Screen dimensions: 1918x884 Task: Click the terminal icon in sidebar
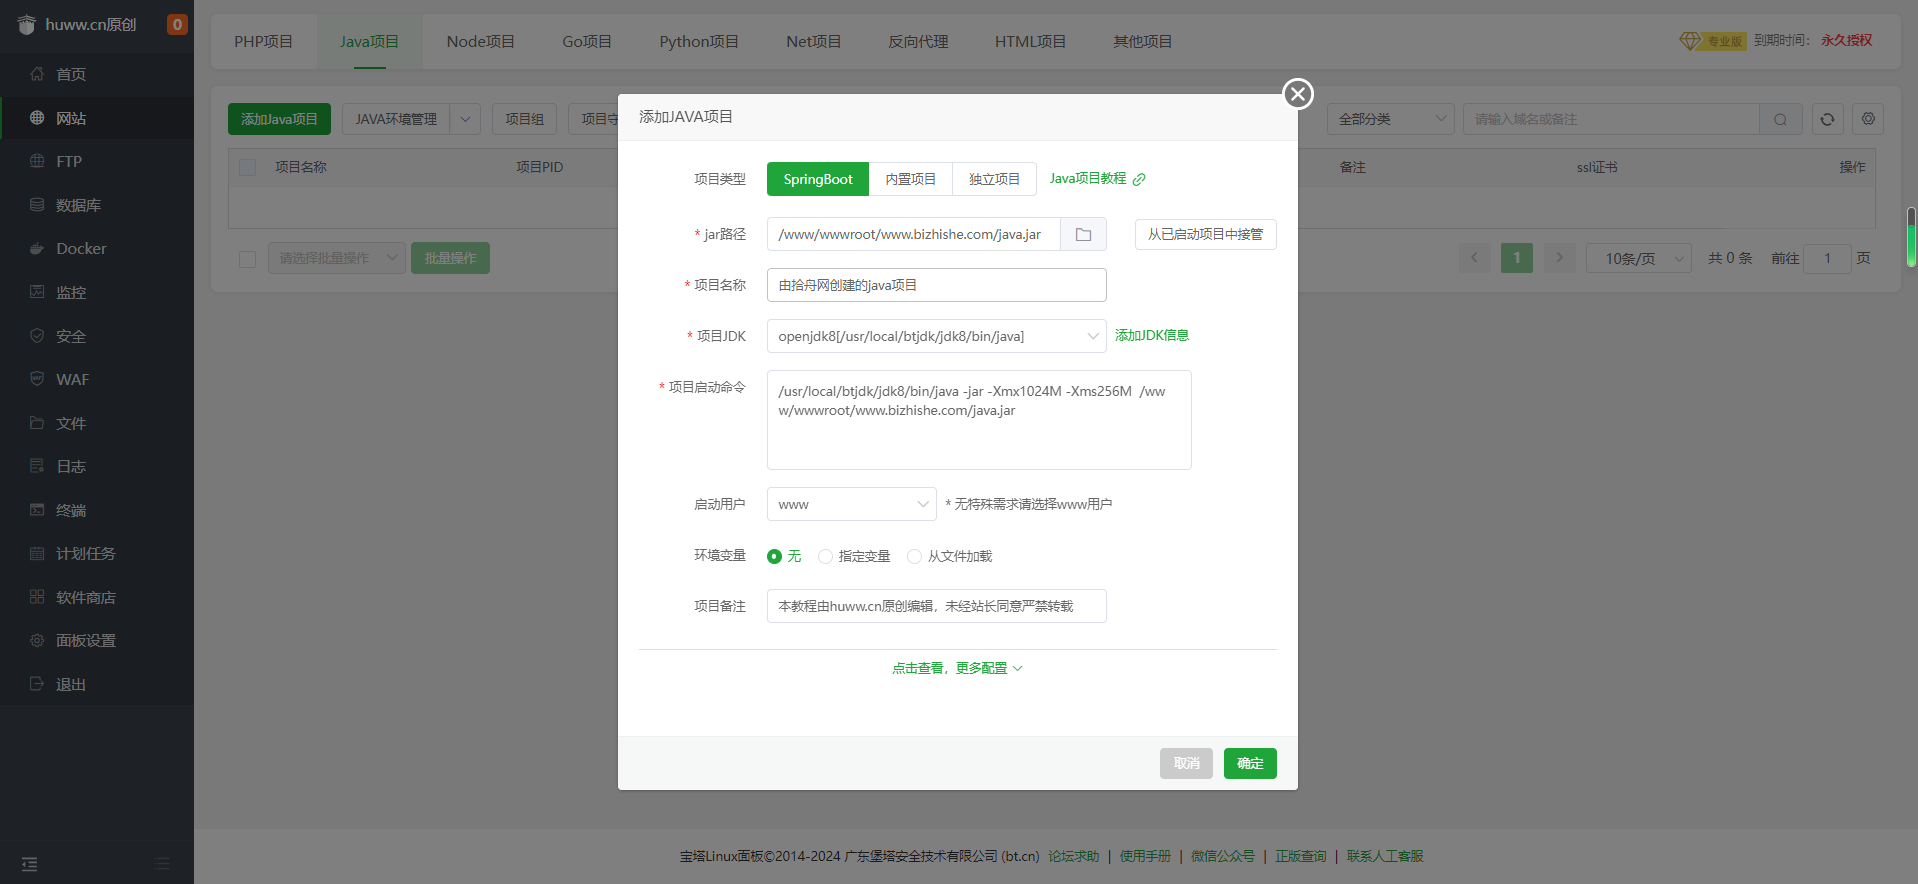(x=37, y=510)
